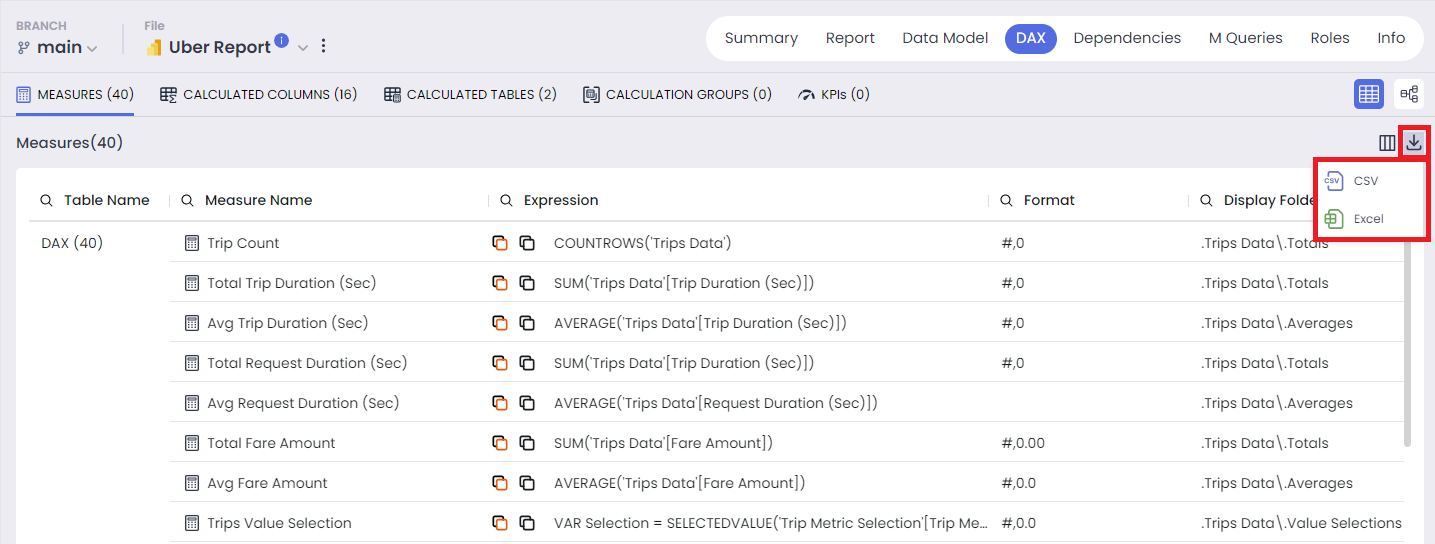
Task: Switch to table grid view icon
Action: 1369,94
